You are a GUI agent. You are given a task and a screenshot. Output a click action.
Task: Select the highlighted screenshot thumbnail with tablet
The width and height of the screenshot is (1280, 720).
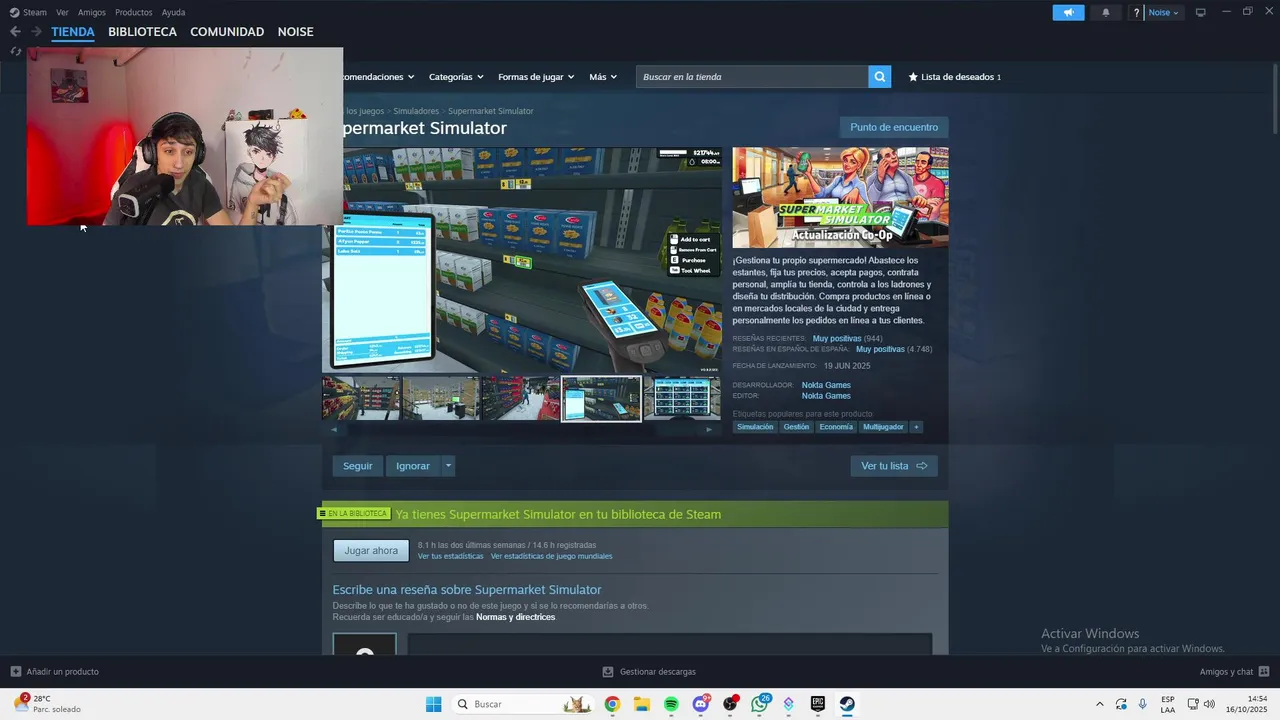coord(601,399)
